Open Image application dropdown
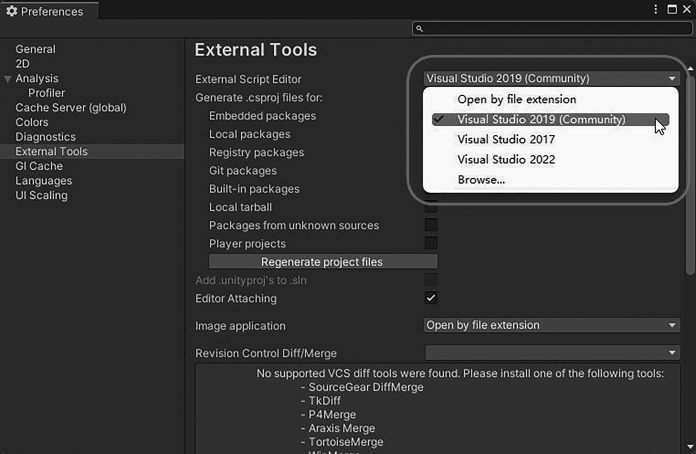The height and width of the screenshot is (454, 696). (x=552, y=325)
